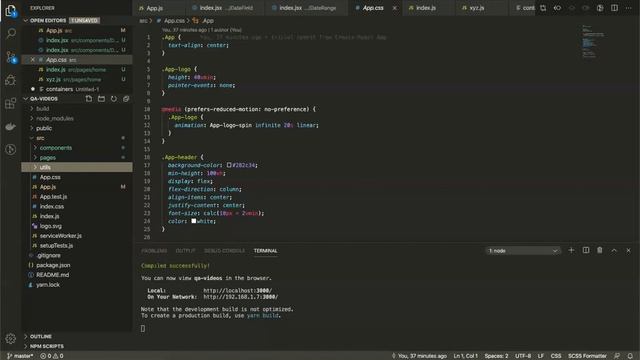640x360 pixels.
Task: Create a new file in QA-VIDEOS explorer
Action: coord(89,99)
